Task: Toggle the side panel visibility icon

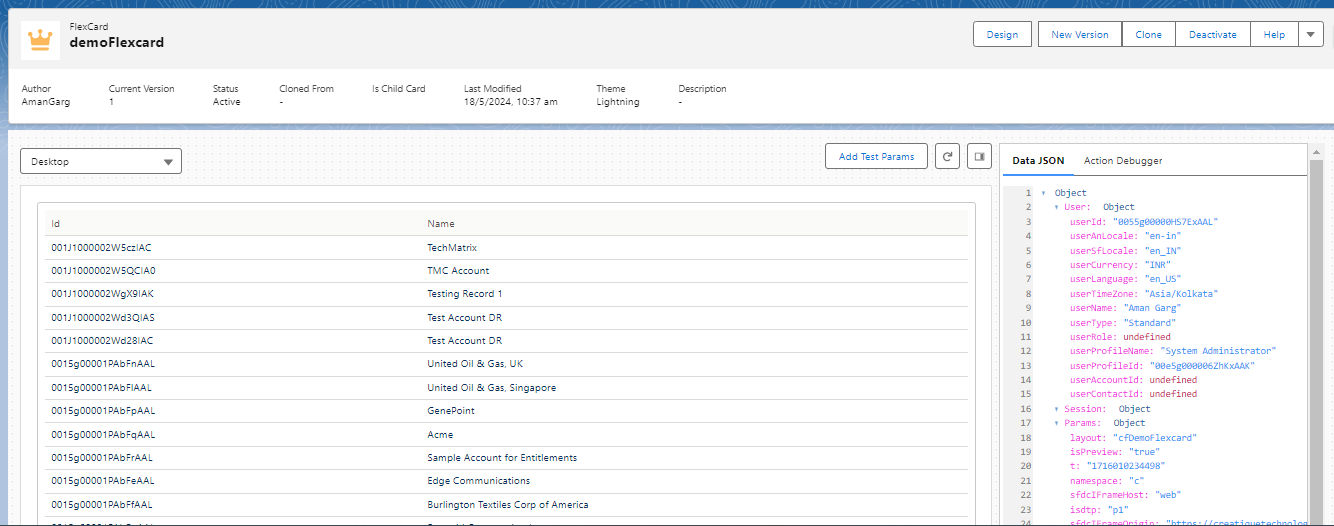Action: coord(979,157)
